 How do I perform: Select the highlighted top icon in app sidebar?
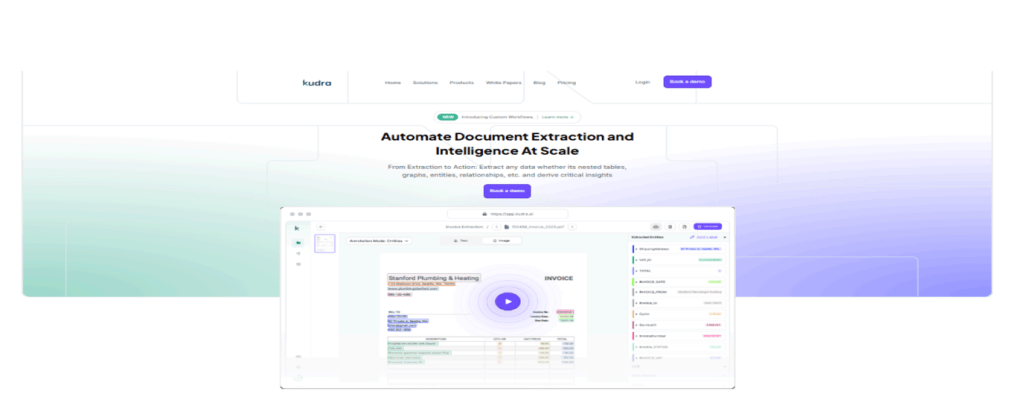click(297, 243)
